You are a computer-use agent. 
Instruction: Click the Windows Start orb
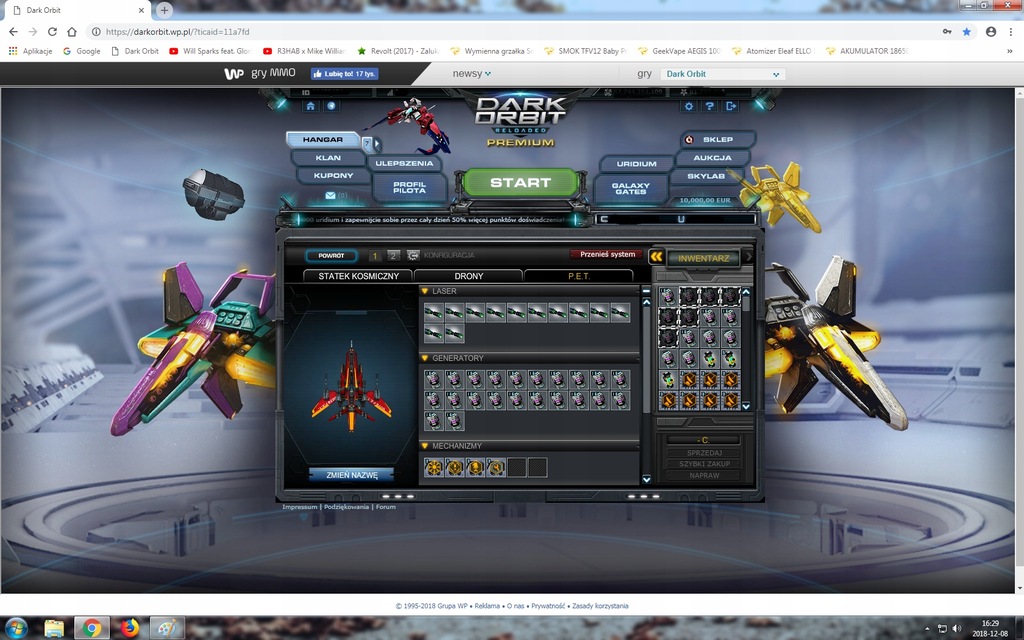(16, 628)
